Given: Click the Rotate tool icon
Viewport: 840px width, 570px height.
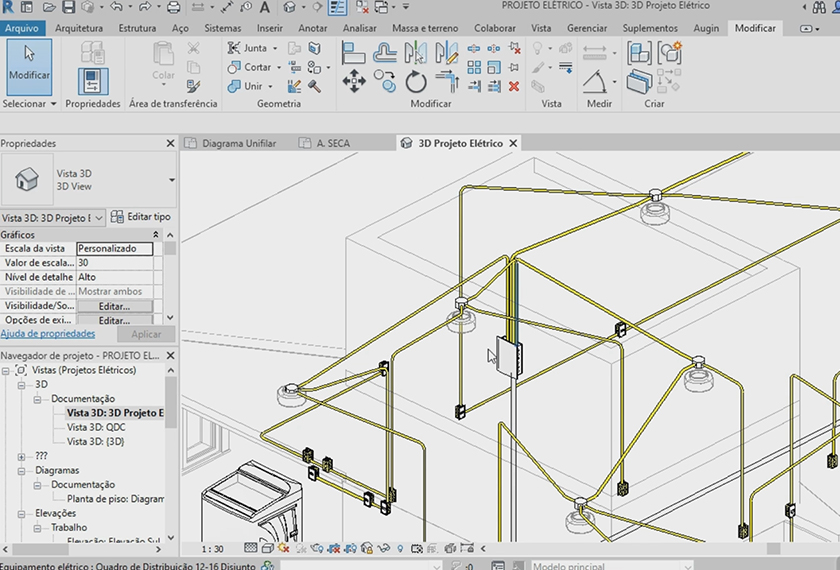Looking at the screenshot, I should 416,82.
